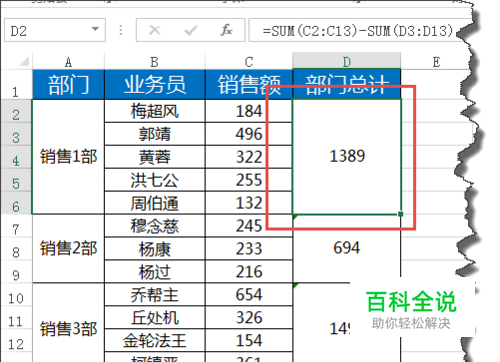Select sales value 184
Viewport: 500px width, 362px height.
point(249,111)
